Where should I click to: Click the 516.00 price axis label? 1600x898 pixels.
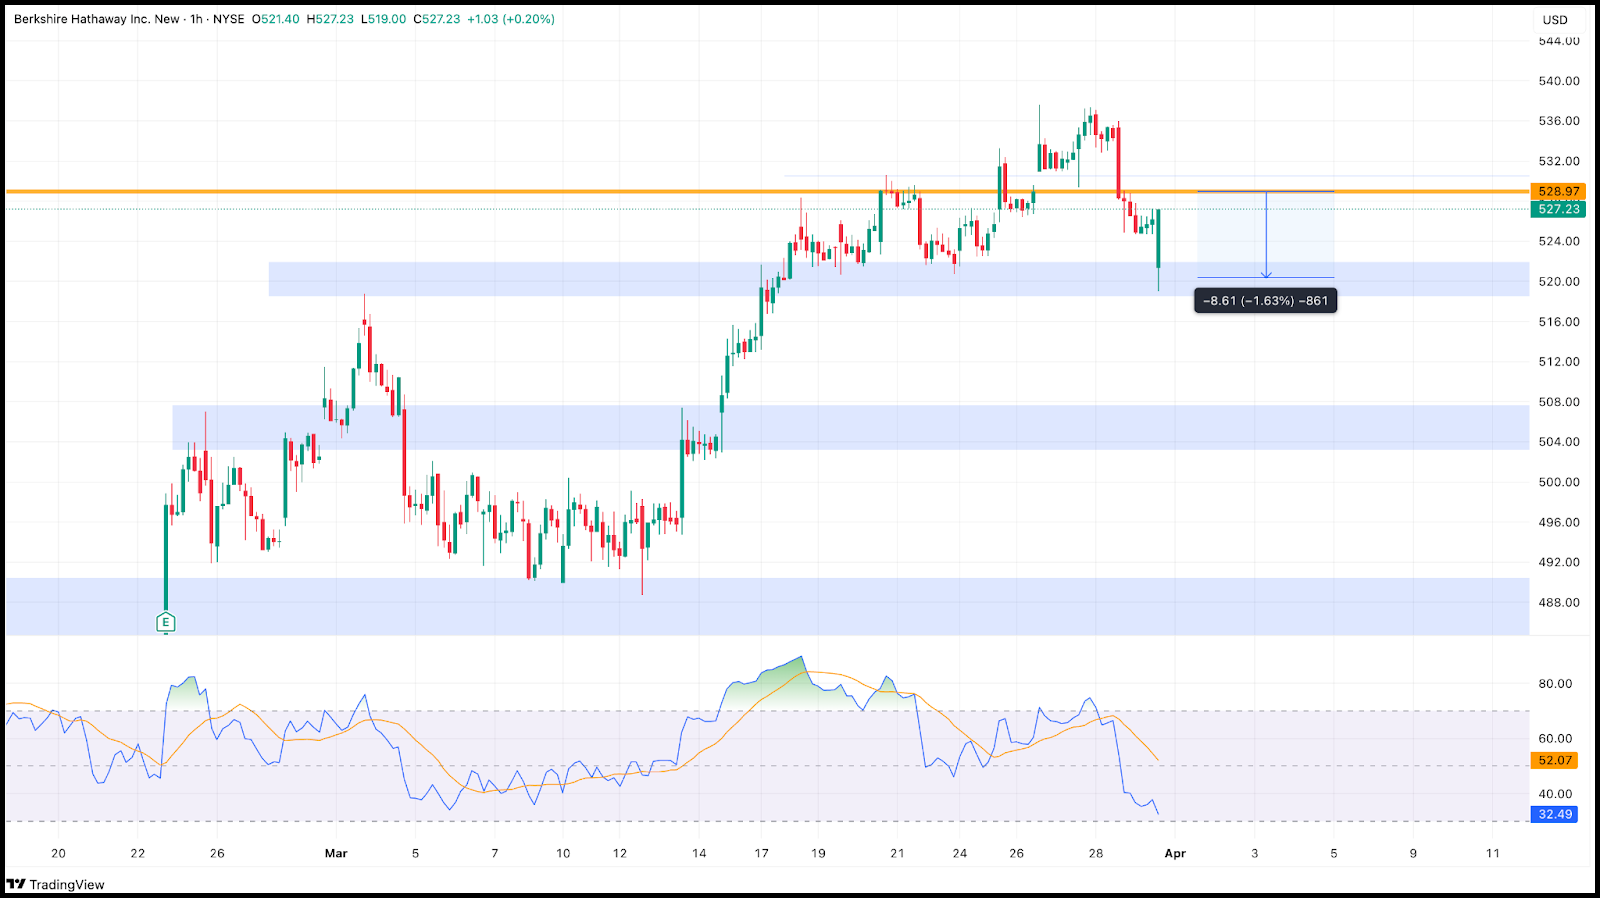1559,322
